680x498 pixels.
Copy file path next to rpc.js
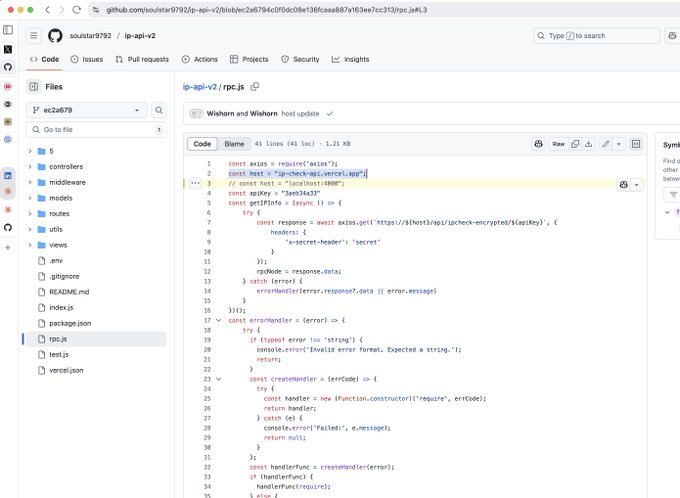tap(255, 86)
